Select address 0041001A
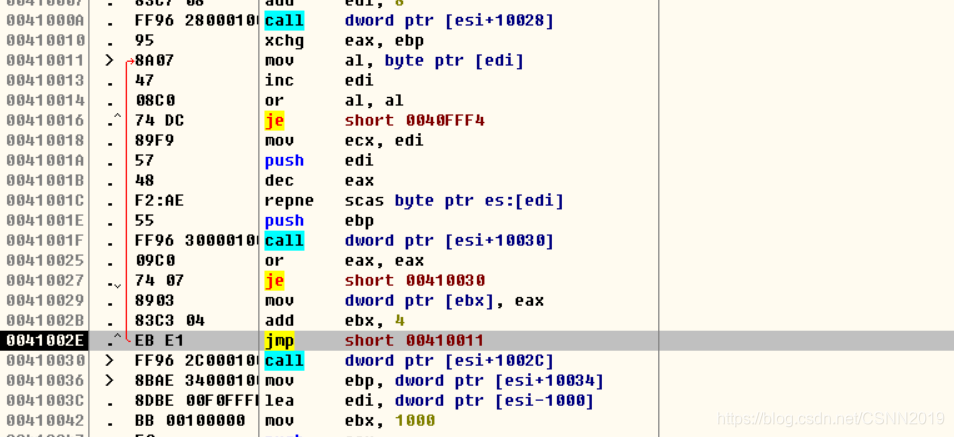The image size is (954, 437). pyautogui.click(x=45, y=161)
